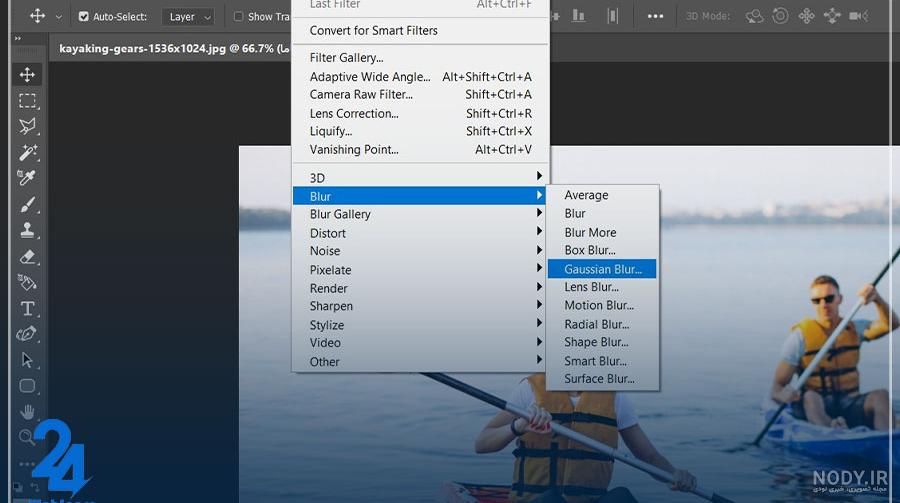Choose Motion Blur option
The width and height of the screenshot is (900, 503).
click(602, 305)
